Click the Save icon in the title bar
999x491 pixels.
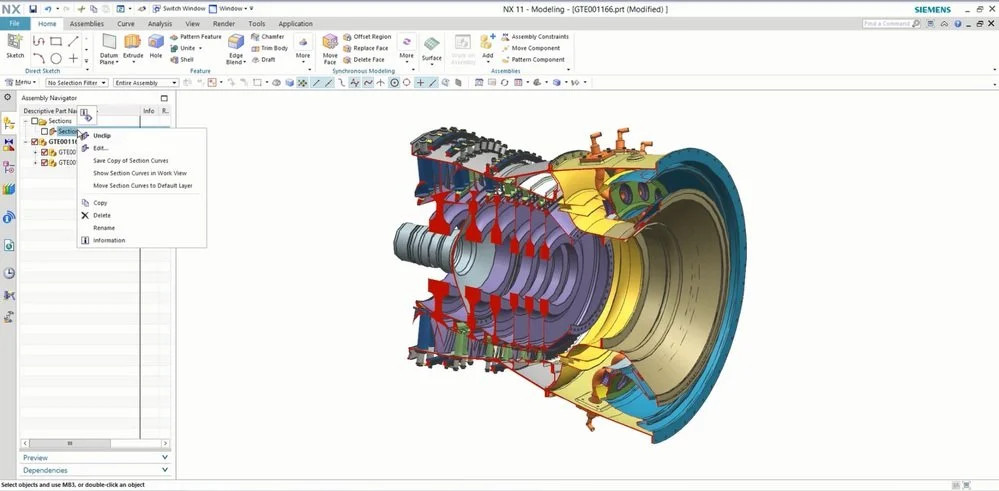point(33,9)
